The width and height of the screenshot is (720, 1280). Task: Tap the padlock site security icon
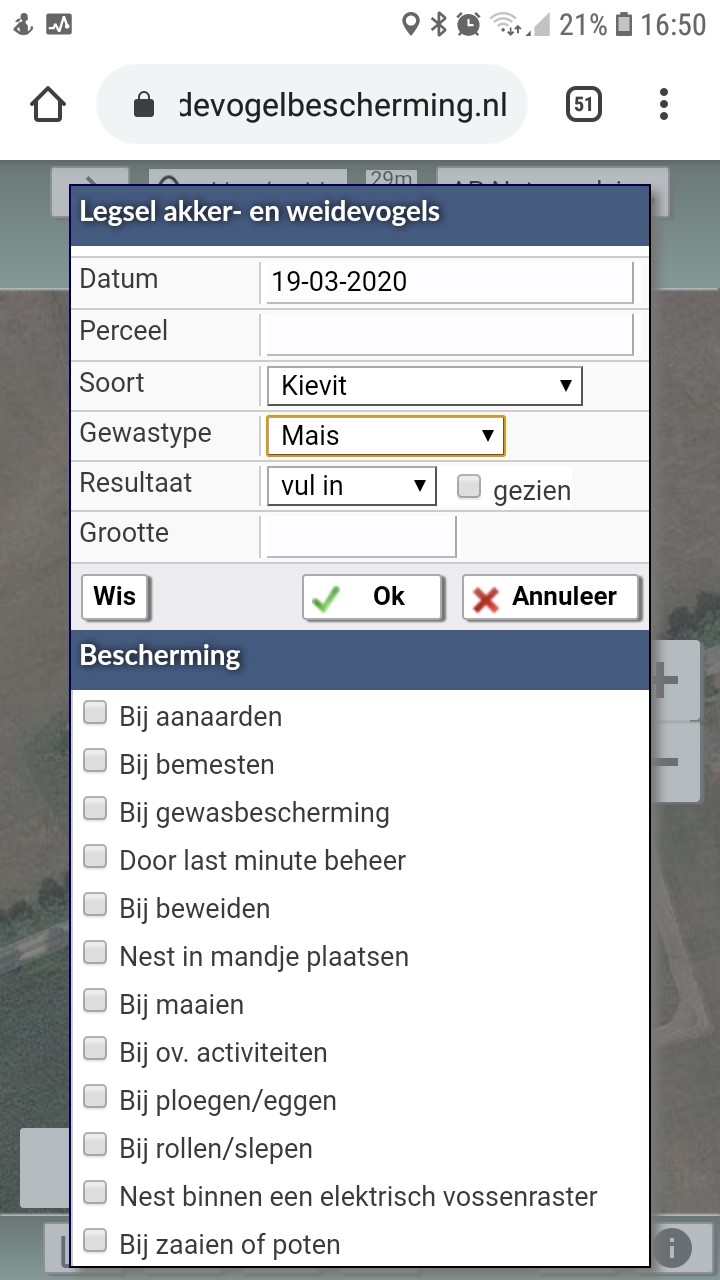click(144, 105)
